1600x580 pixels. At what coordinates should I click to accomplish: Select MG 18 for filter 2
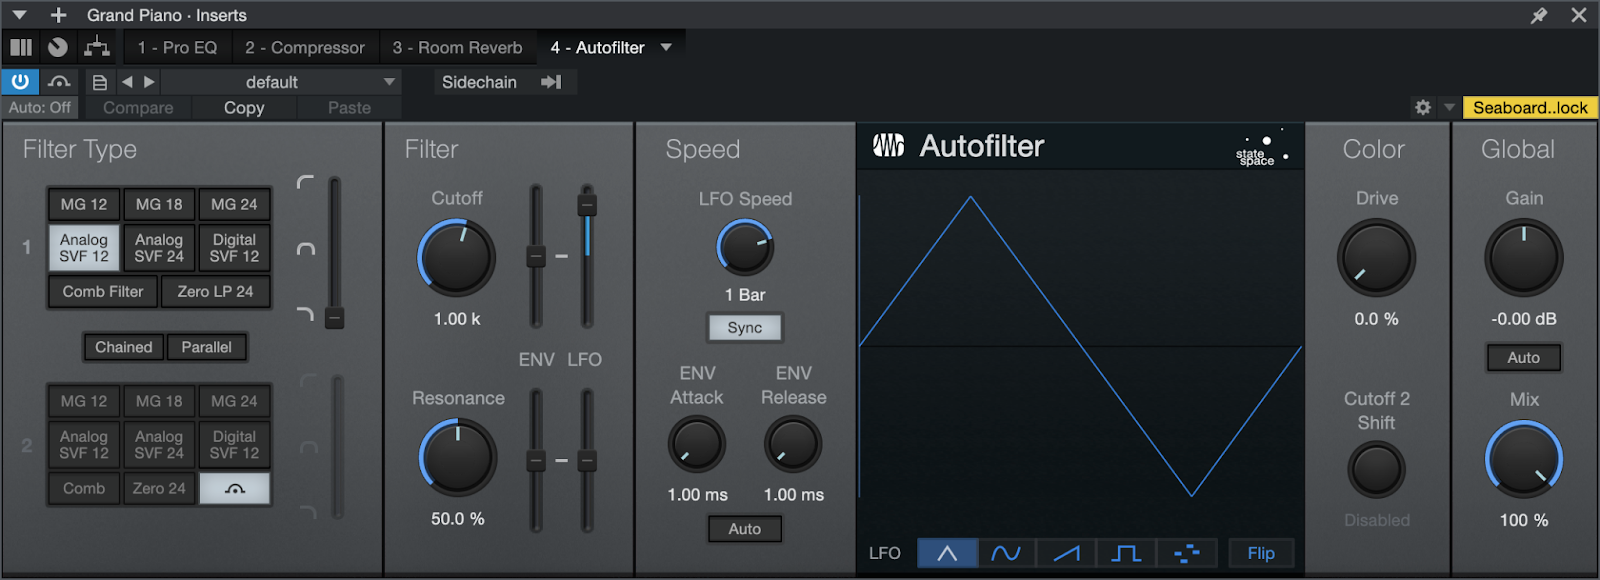(159, 401)
